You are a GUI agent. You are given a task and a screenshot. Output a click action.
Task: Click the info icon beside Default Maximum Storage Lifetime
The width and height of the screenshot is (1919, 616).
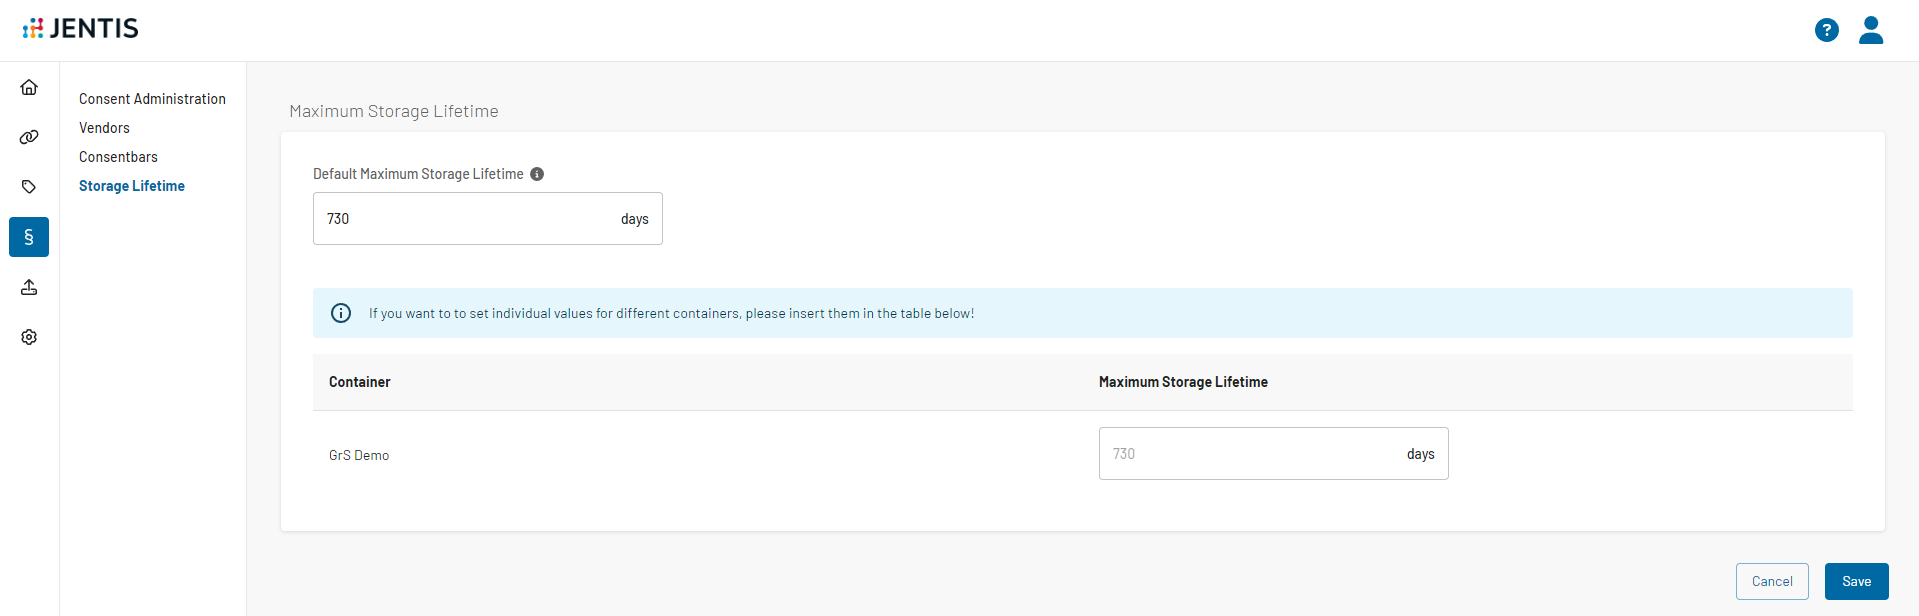tap(537, 174)
